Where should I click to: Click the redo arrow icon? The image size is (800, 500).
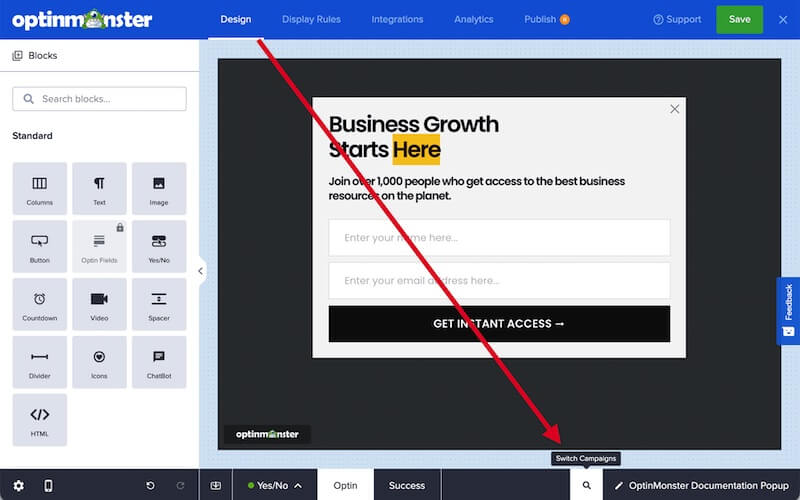pyautogui.click(x=180, y=486)
